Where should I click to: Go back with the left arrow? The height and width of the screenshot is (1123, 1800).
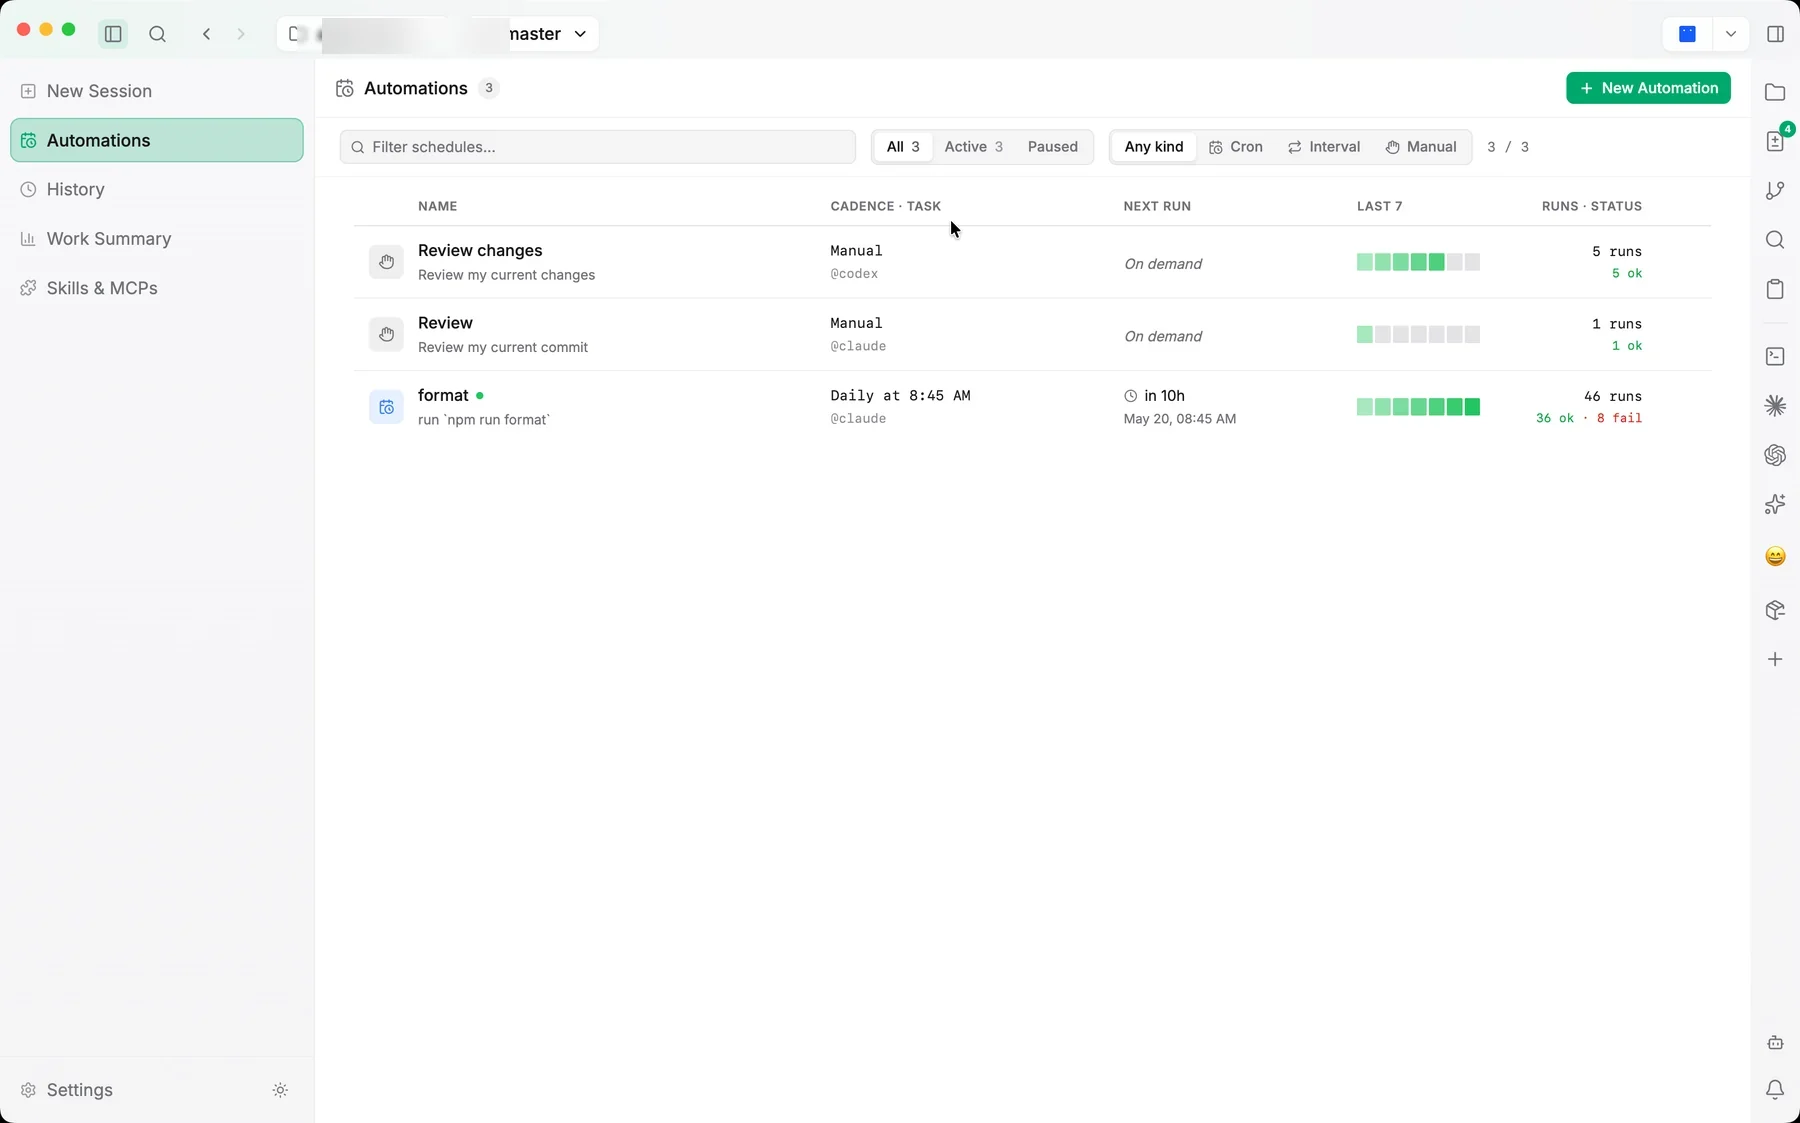coord(207,34)
